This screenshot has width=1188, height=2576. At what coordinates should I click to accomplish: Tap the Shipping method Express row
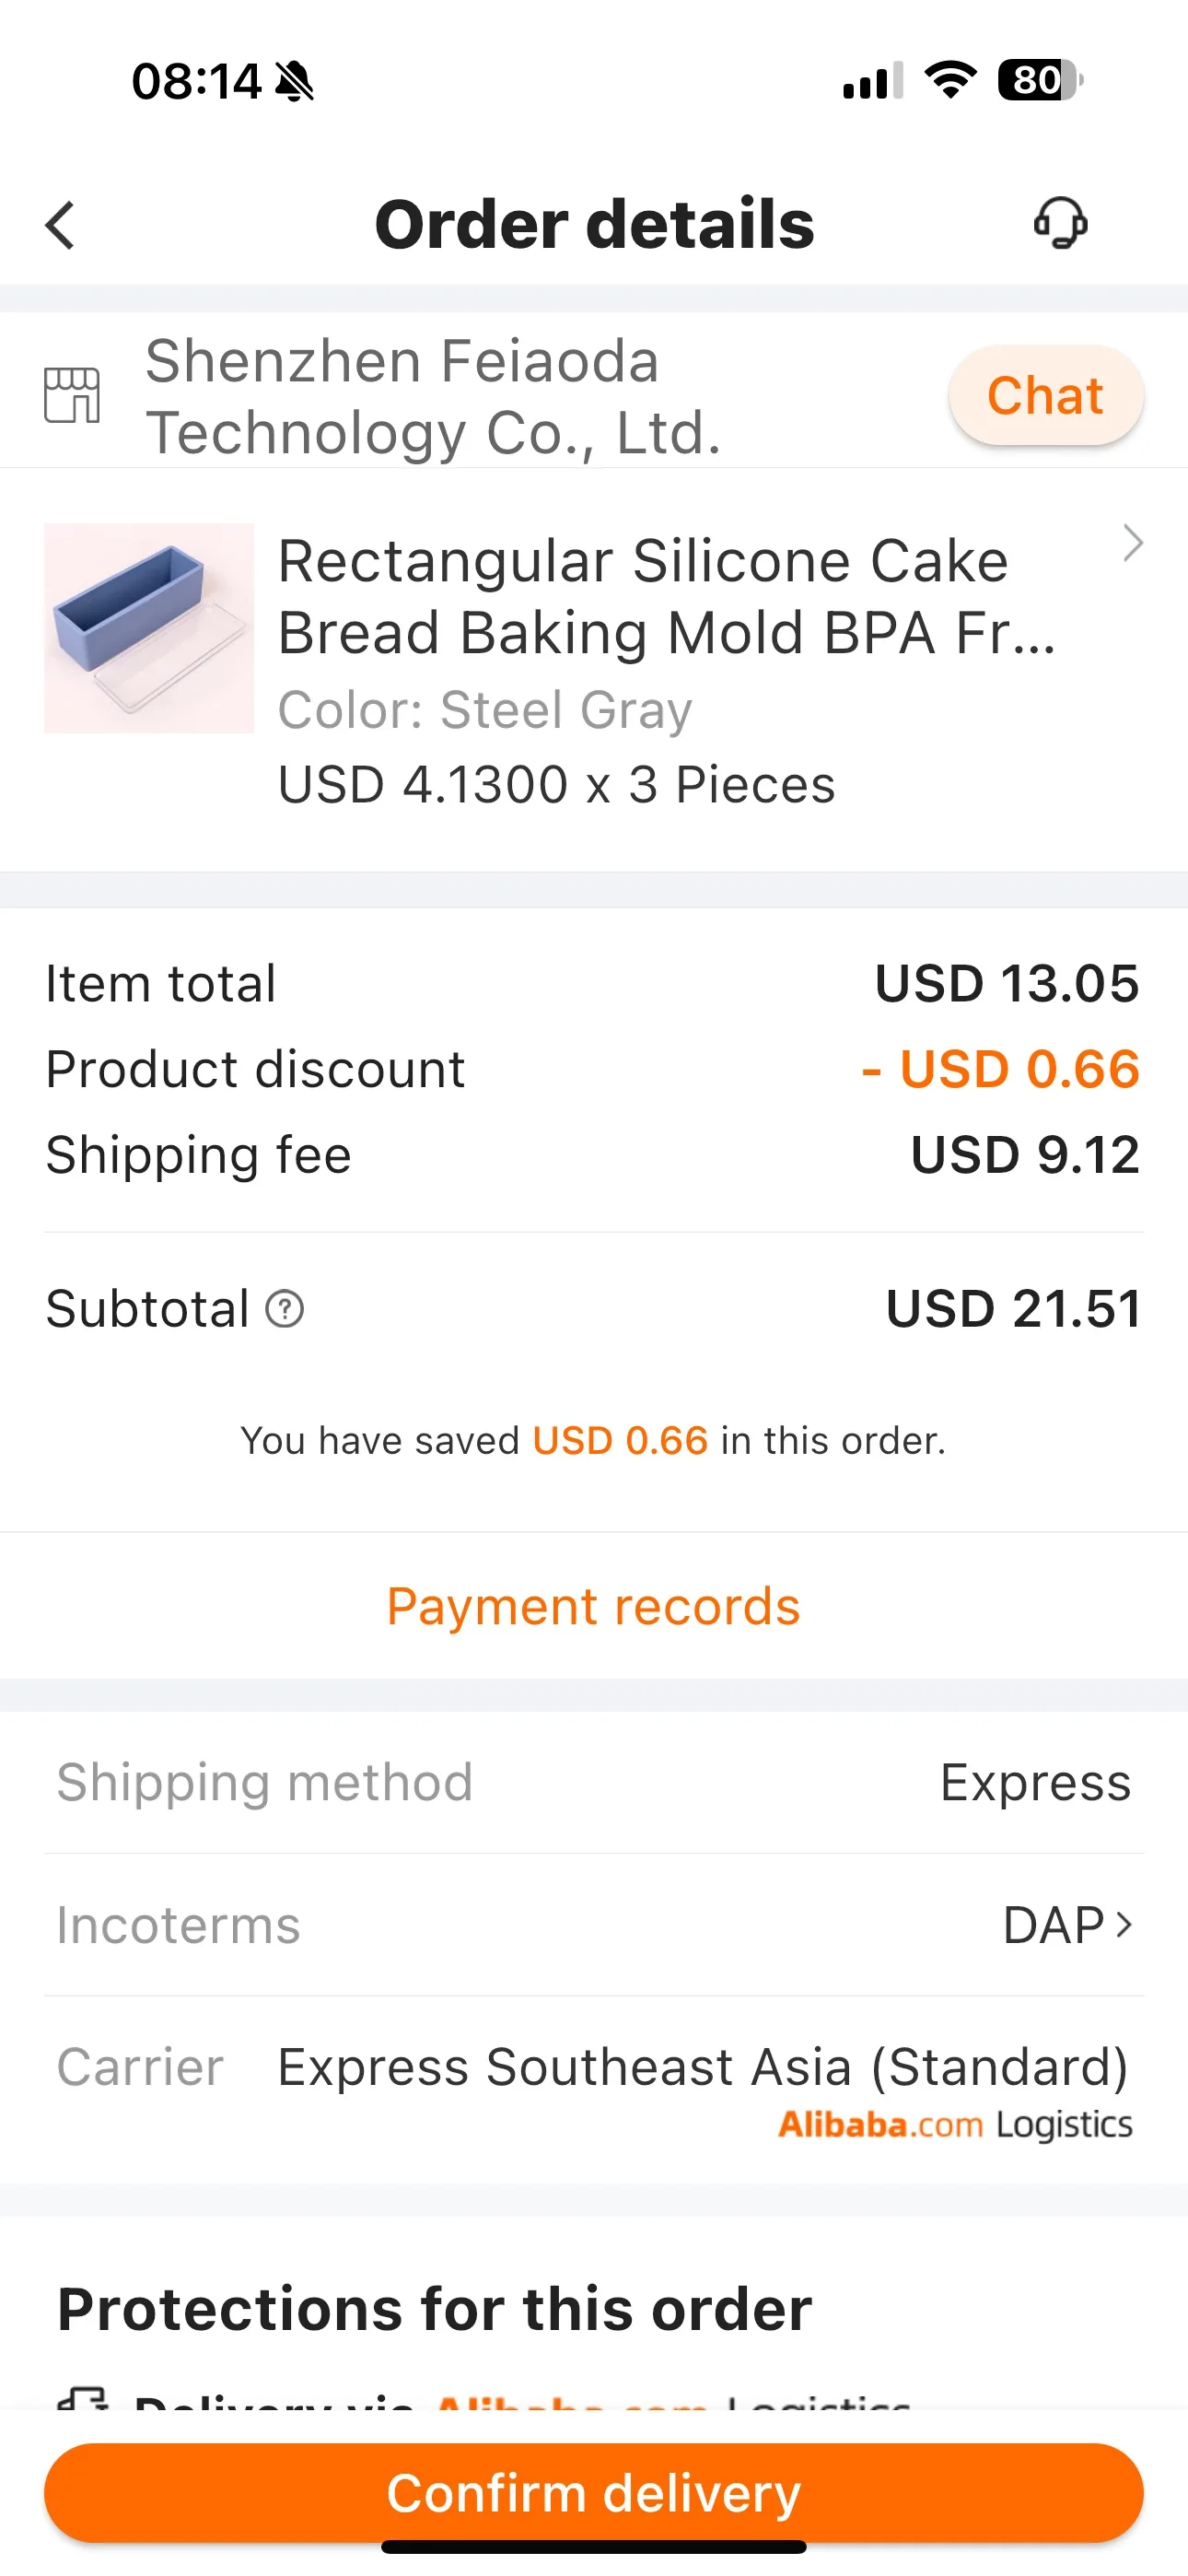594,1782
